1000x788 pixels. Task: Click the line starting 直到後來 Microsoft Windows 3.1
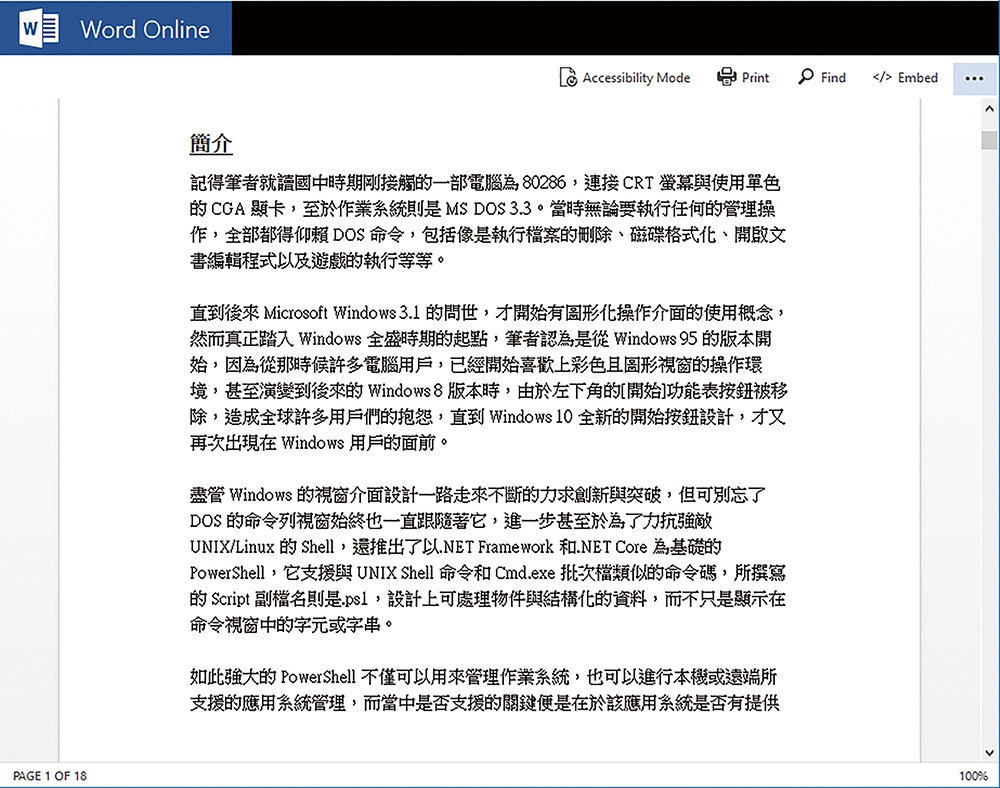[x=488, y=312]
